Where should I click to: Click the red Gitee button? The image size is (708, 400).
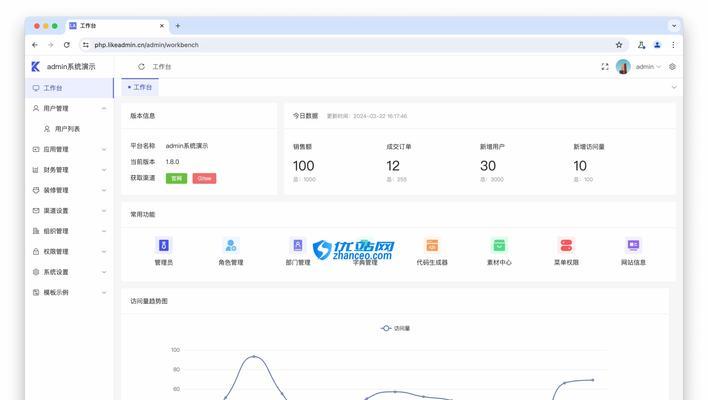204,178
